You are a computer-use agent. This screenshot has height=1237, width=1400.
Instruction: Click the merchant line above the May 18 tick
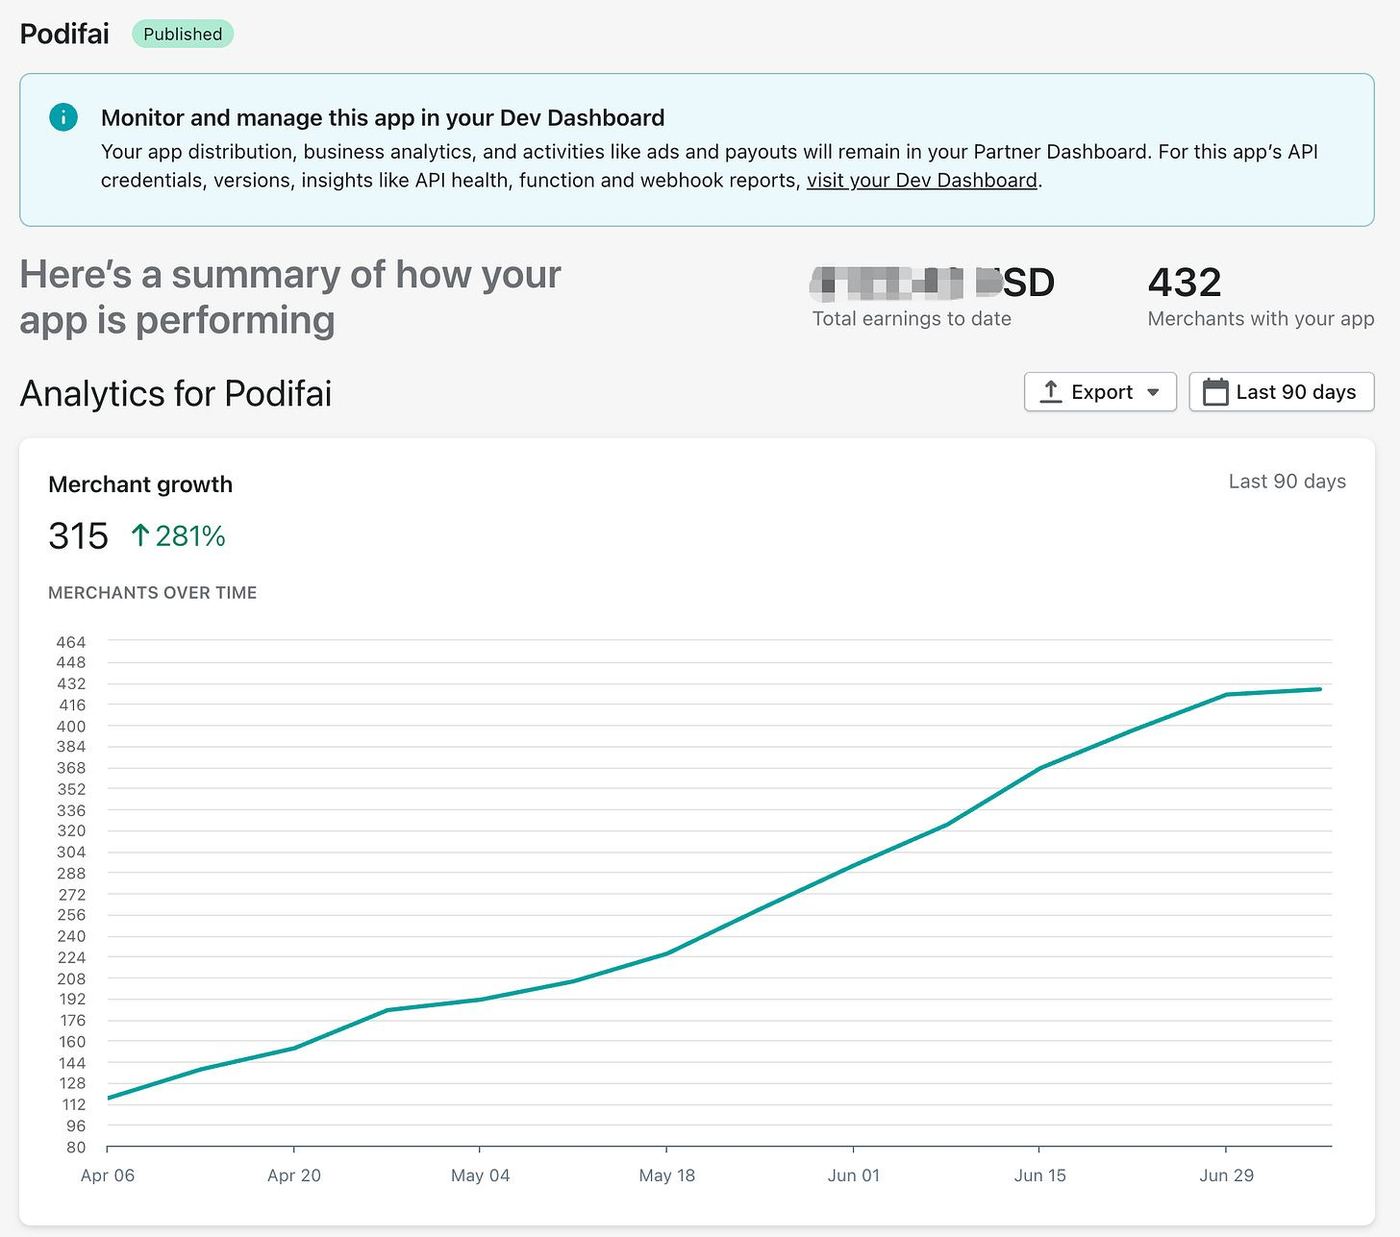(667, 953)
